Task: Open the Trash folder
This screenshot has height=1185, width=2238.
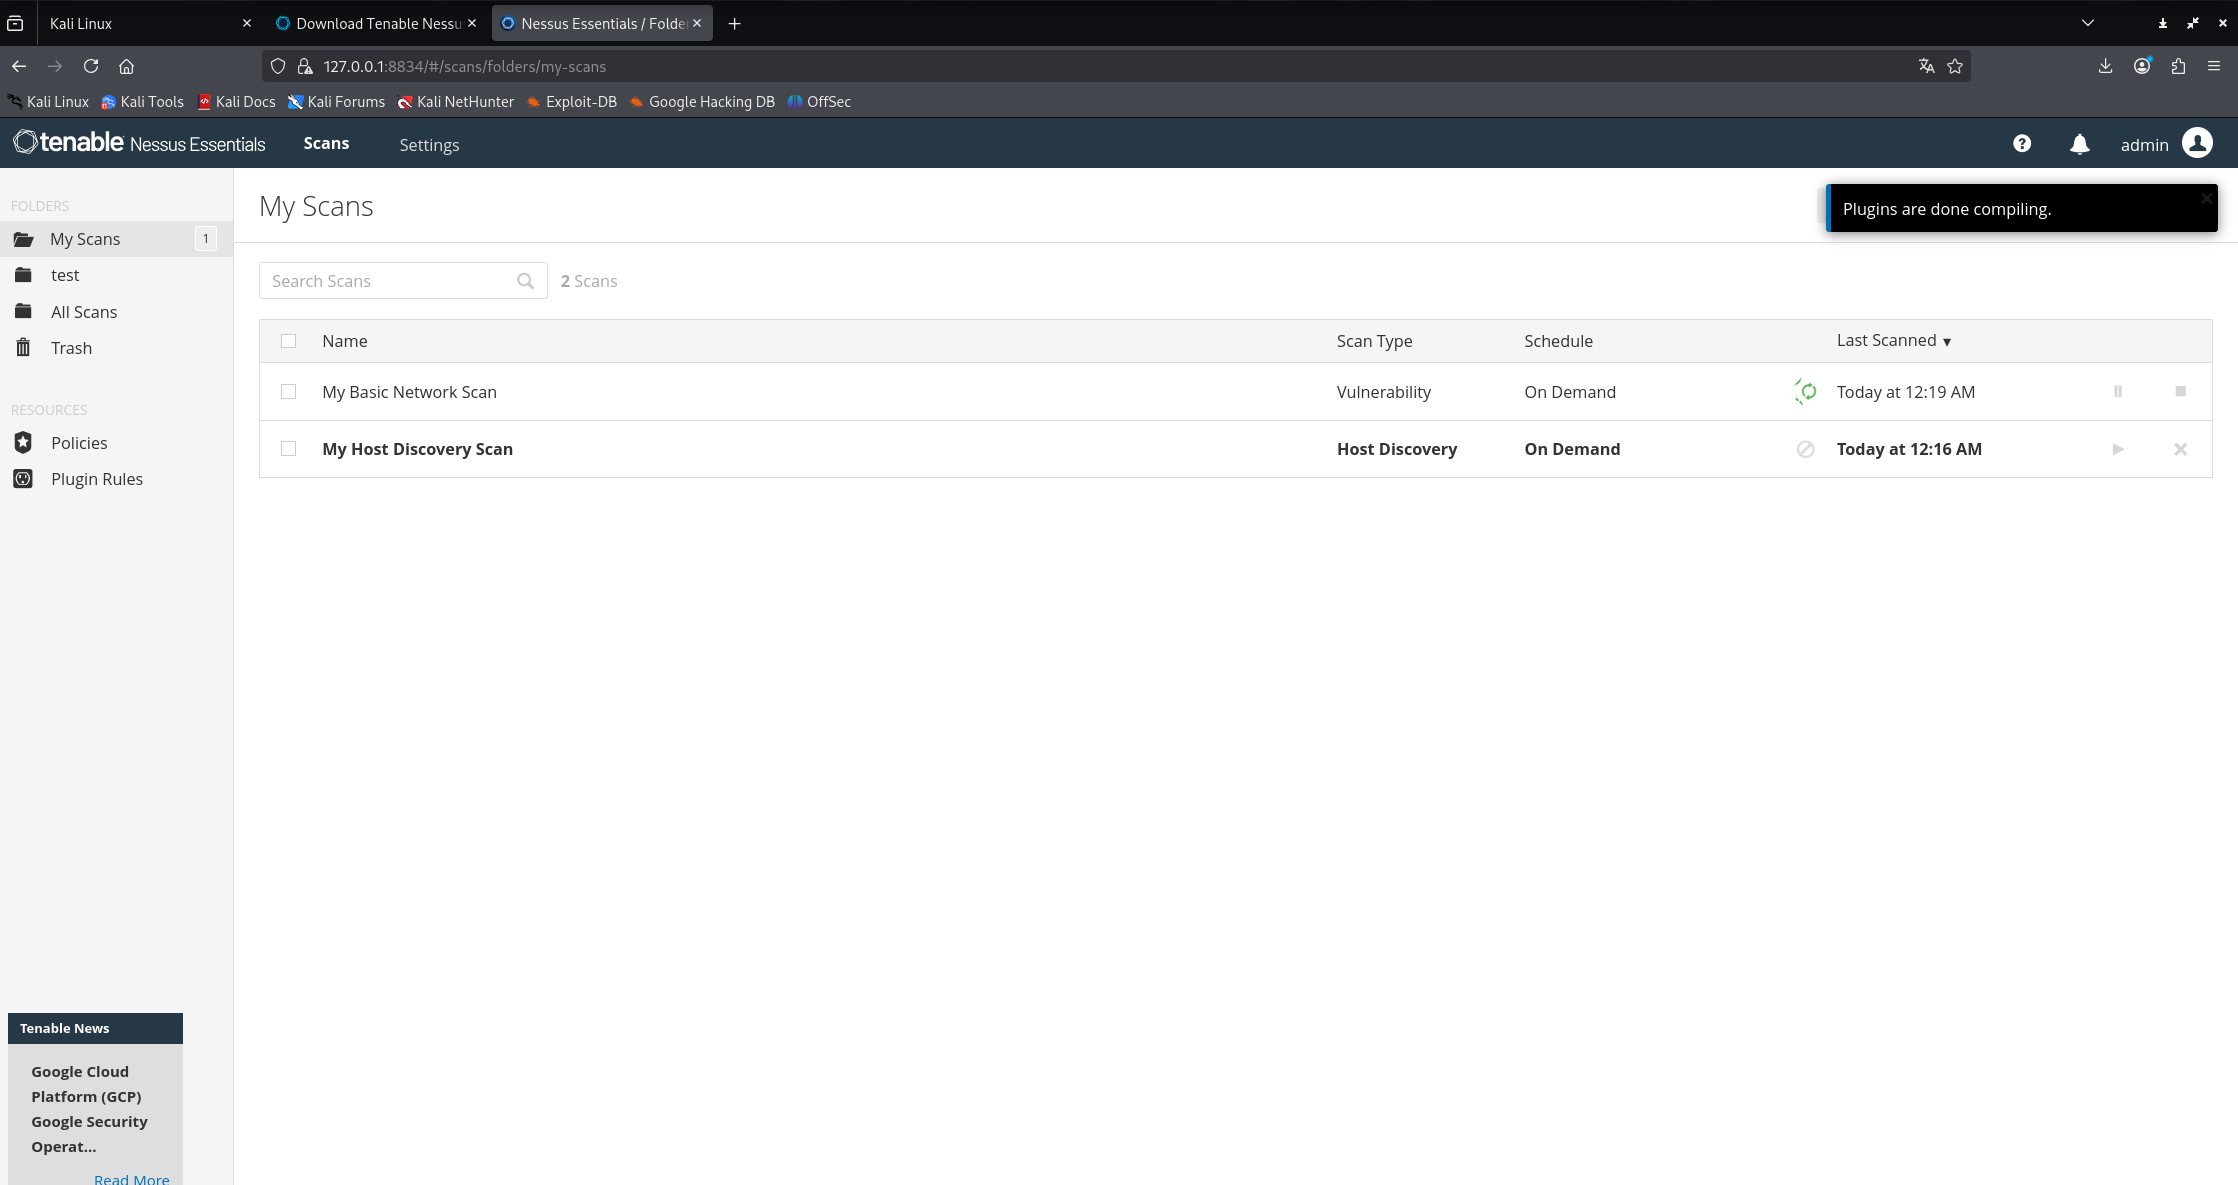Action: pos(71,348)
